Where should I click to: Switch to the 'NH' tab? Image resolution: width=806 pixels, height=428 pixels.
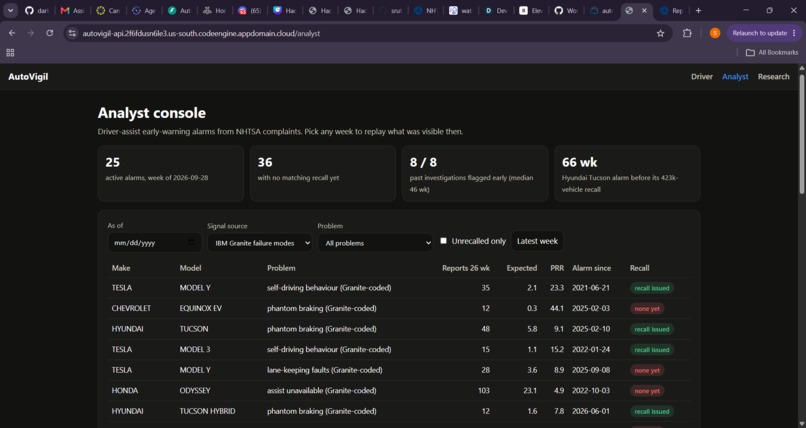426,10
